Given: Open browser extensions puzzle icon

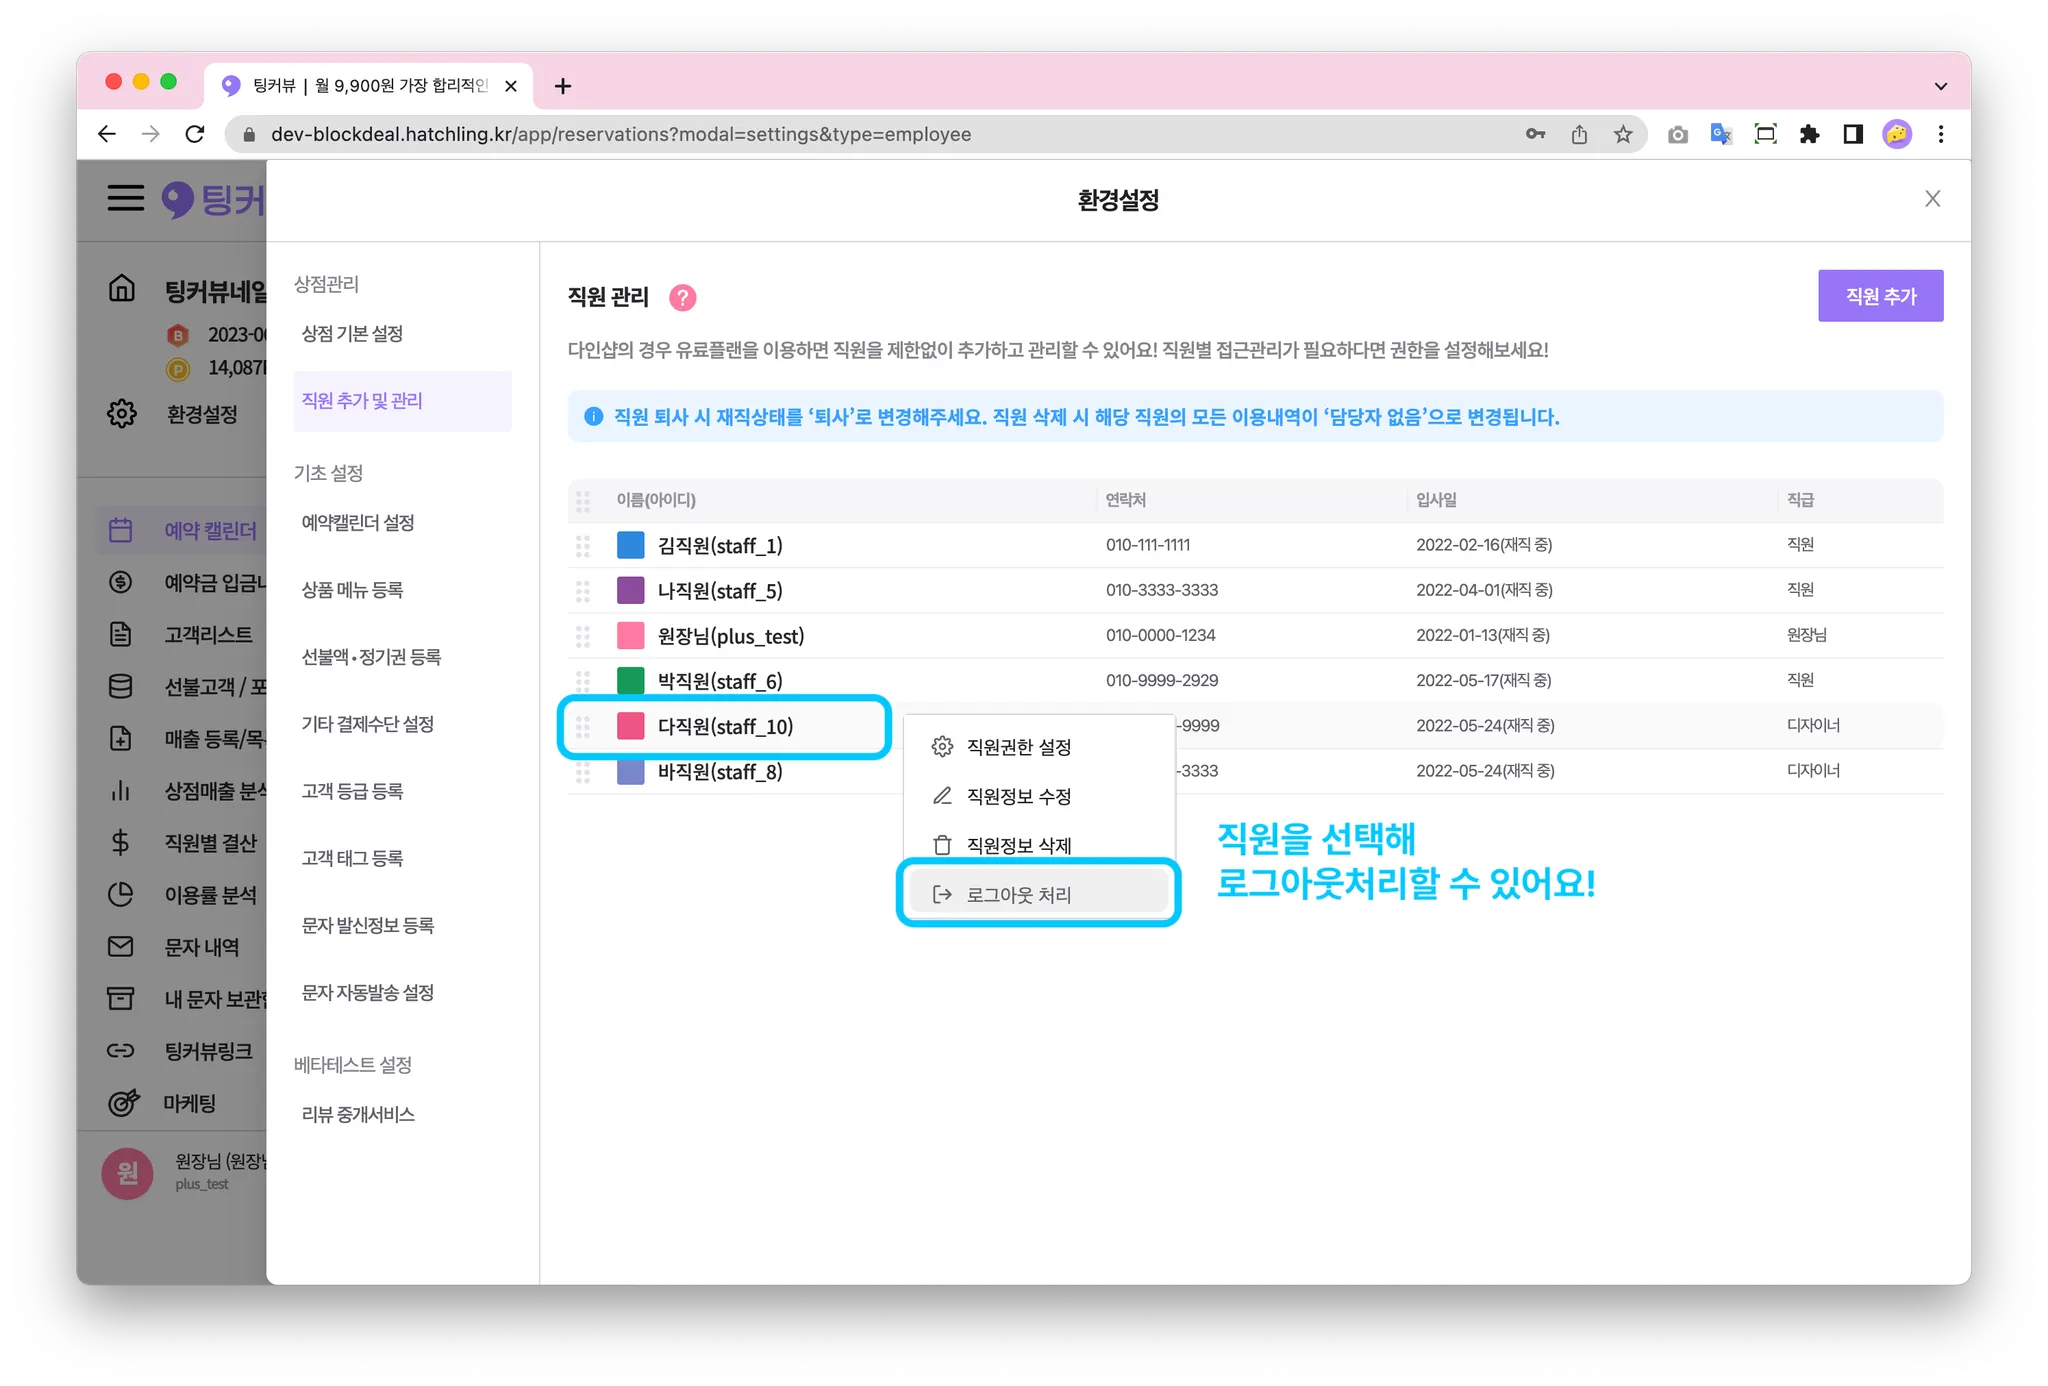Looking at the screenshot, I should (x=1809, y=134).
